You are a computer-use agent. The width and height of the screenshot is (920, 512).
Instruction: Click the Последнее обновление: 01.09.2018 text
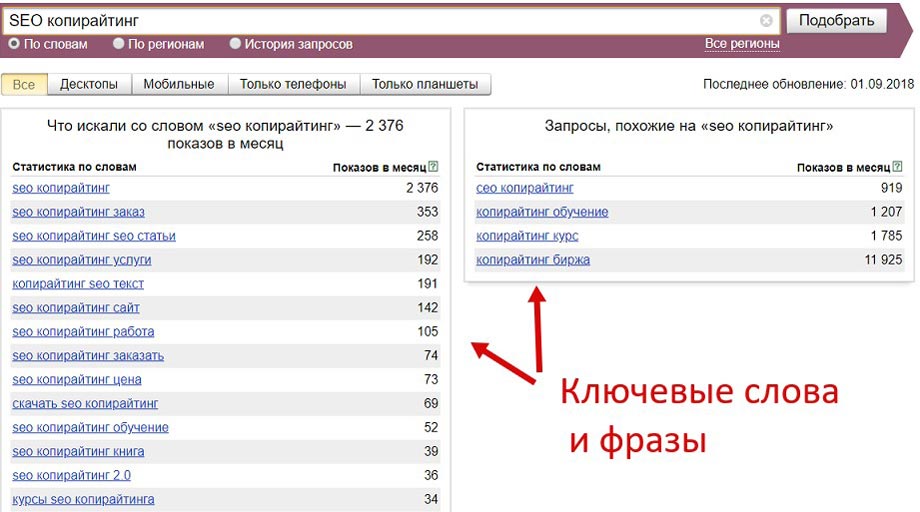pos(809,84)
